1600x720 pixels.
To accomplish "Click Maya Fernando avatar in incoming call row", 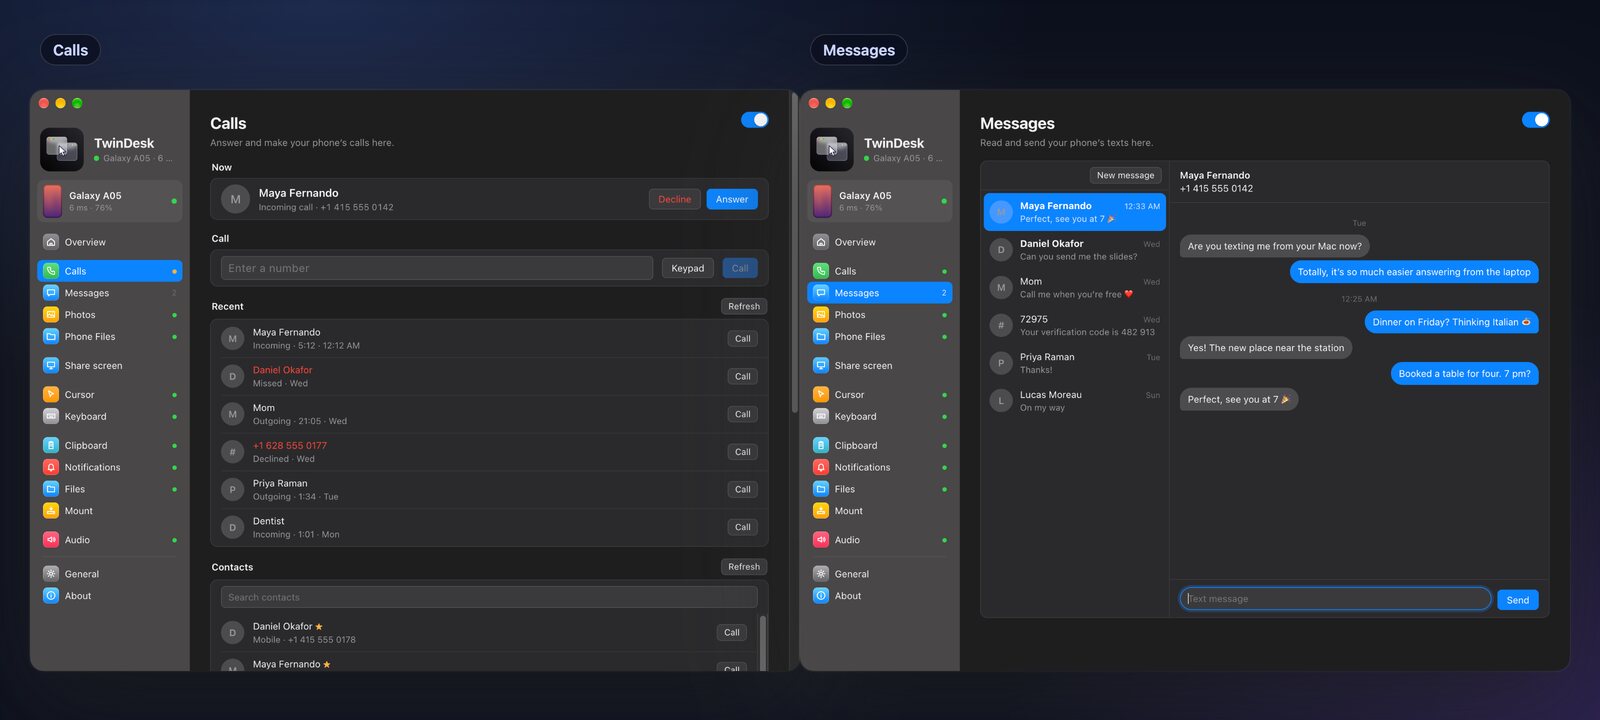I will [235, 199].
